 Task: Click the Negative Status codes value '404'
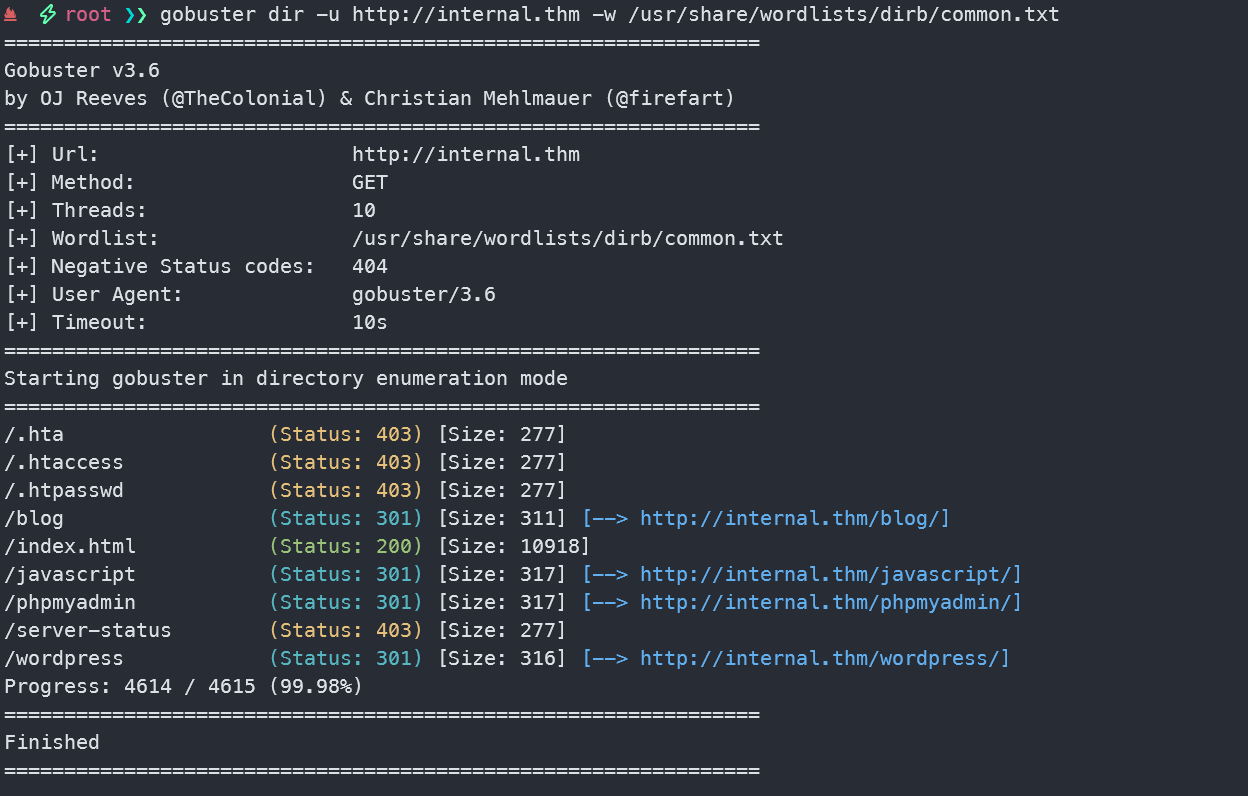tap(370, 267)
